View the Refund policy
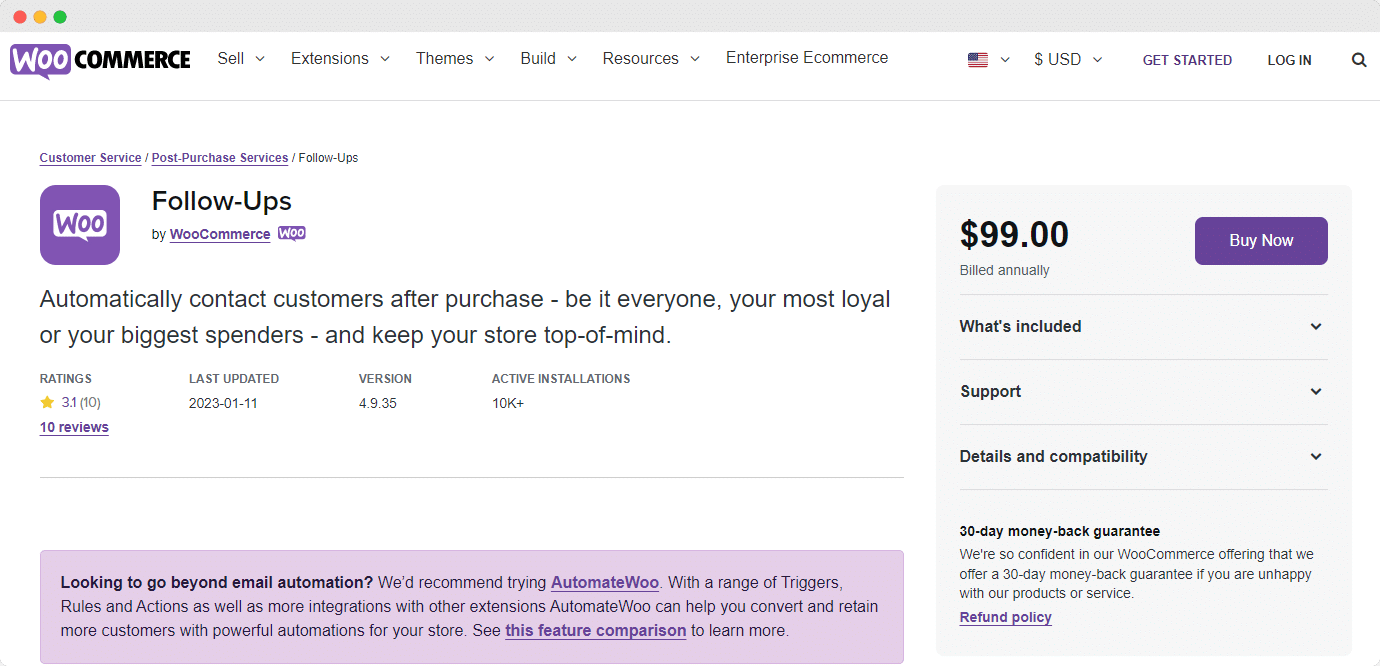Screen dimensions: 1380x666 1005,617
